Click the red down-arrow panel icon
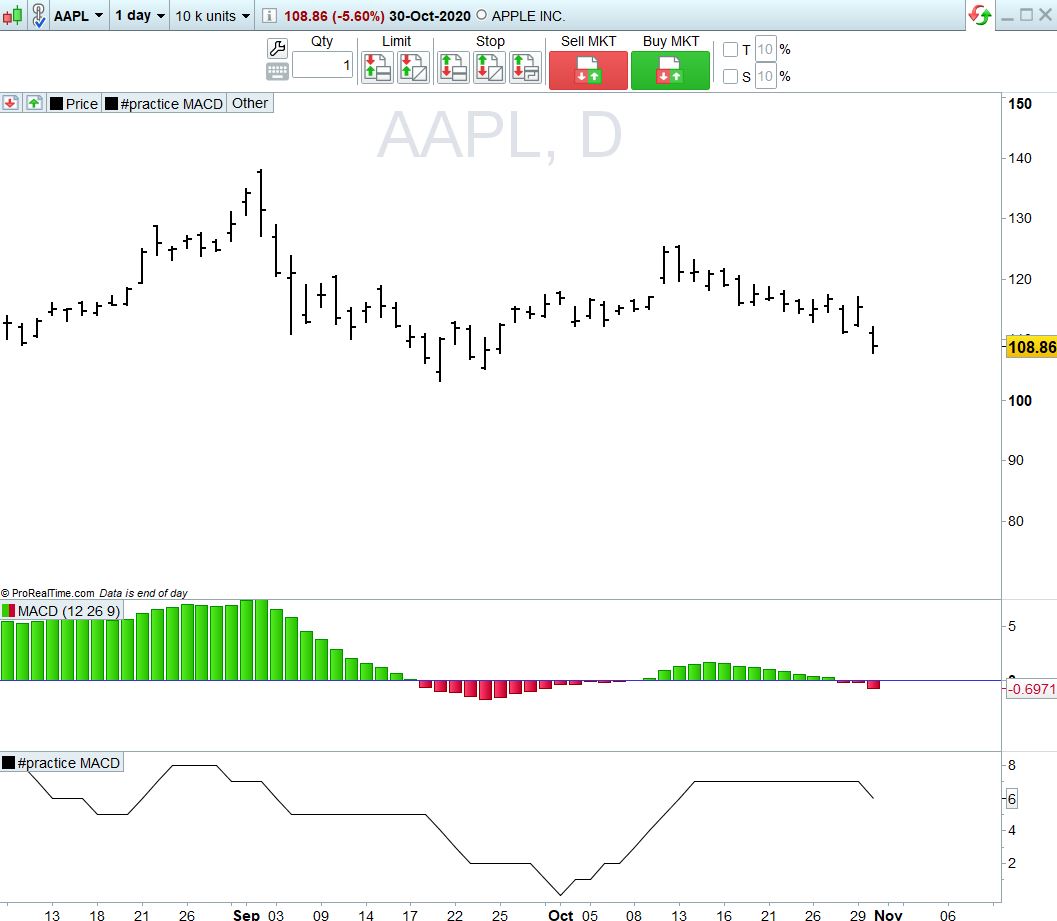 (10, 103)
